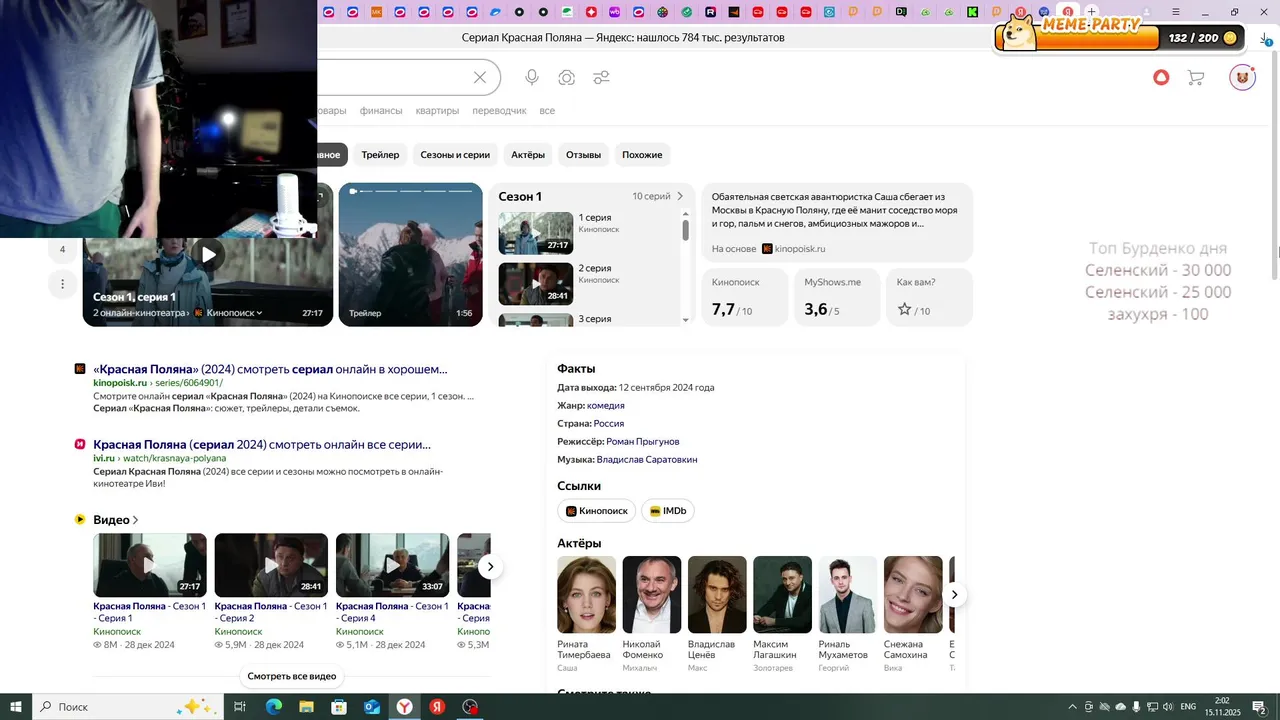This screenshot has height=720, width=1280.
Task: Open Task View on the taskbar
Action: (240, 706)
